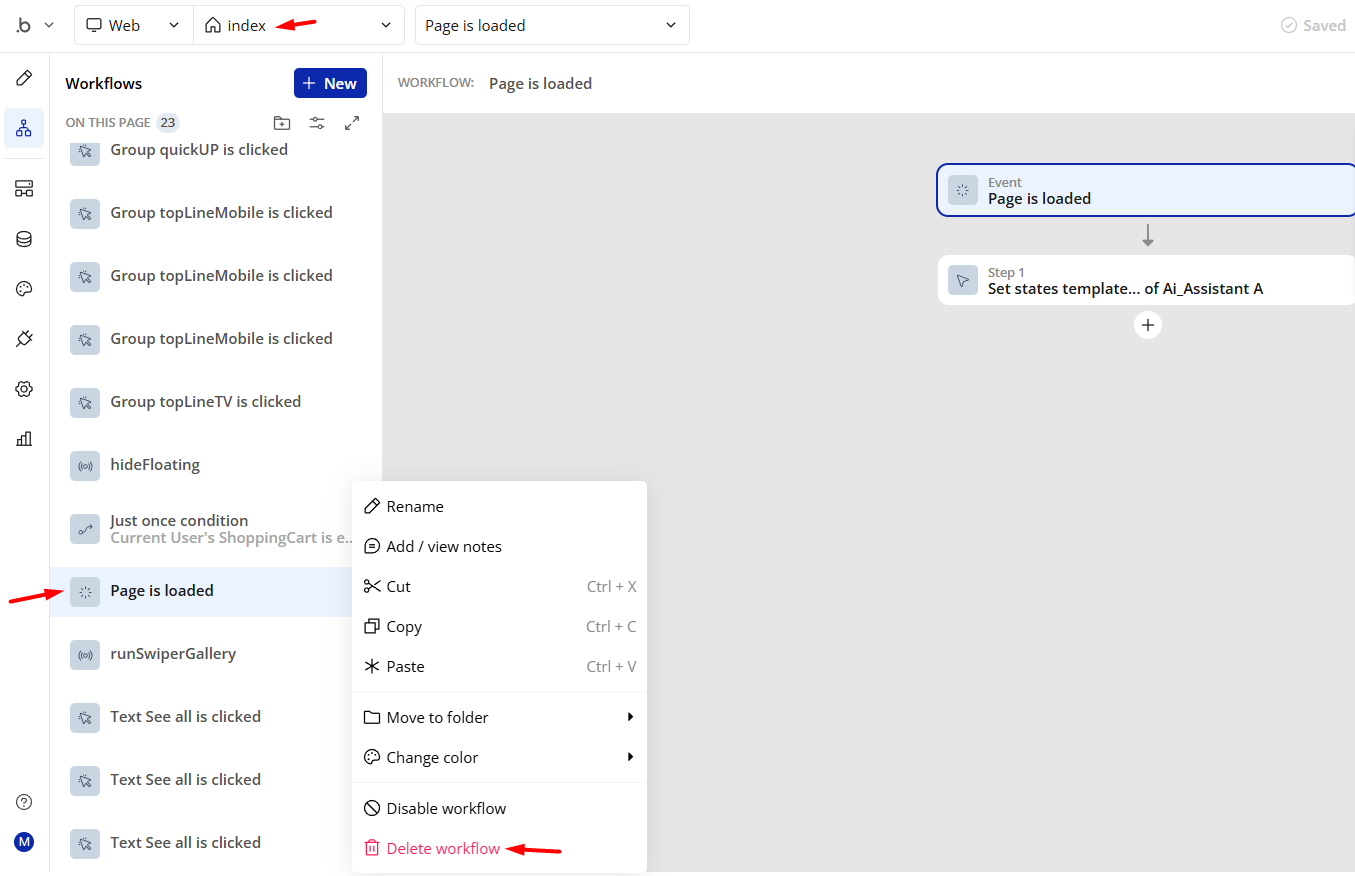Screen dimensions: 1355x876
Task: Click the new folder icon in Workflows
Action: point(282,123)
